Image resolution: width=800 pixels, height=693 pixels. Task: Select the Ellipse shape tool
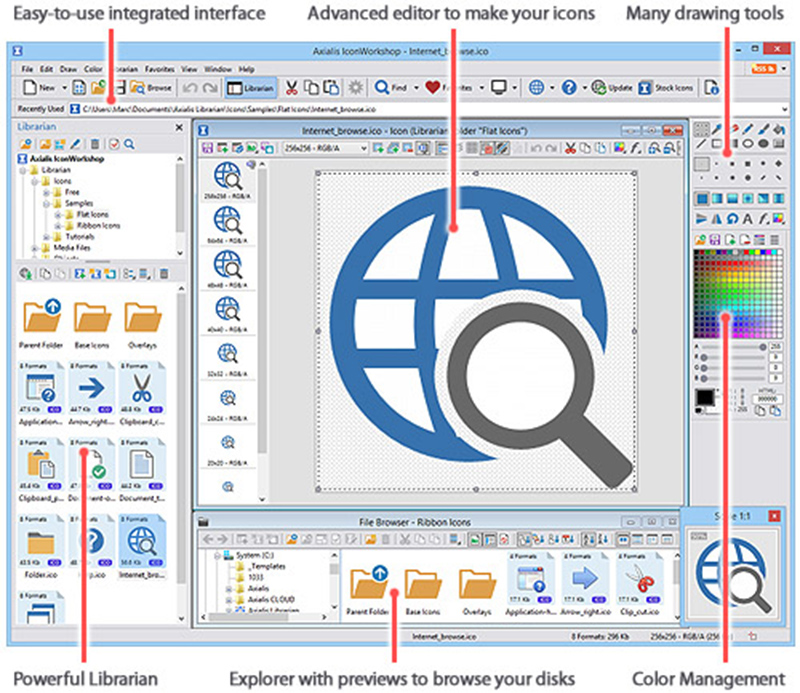(747, 143)
